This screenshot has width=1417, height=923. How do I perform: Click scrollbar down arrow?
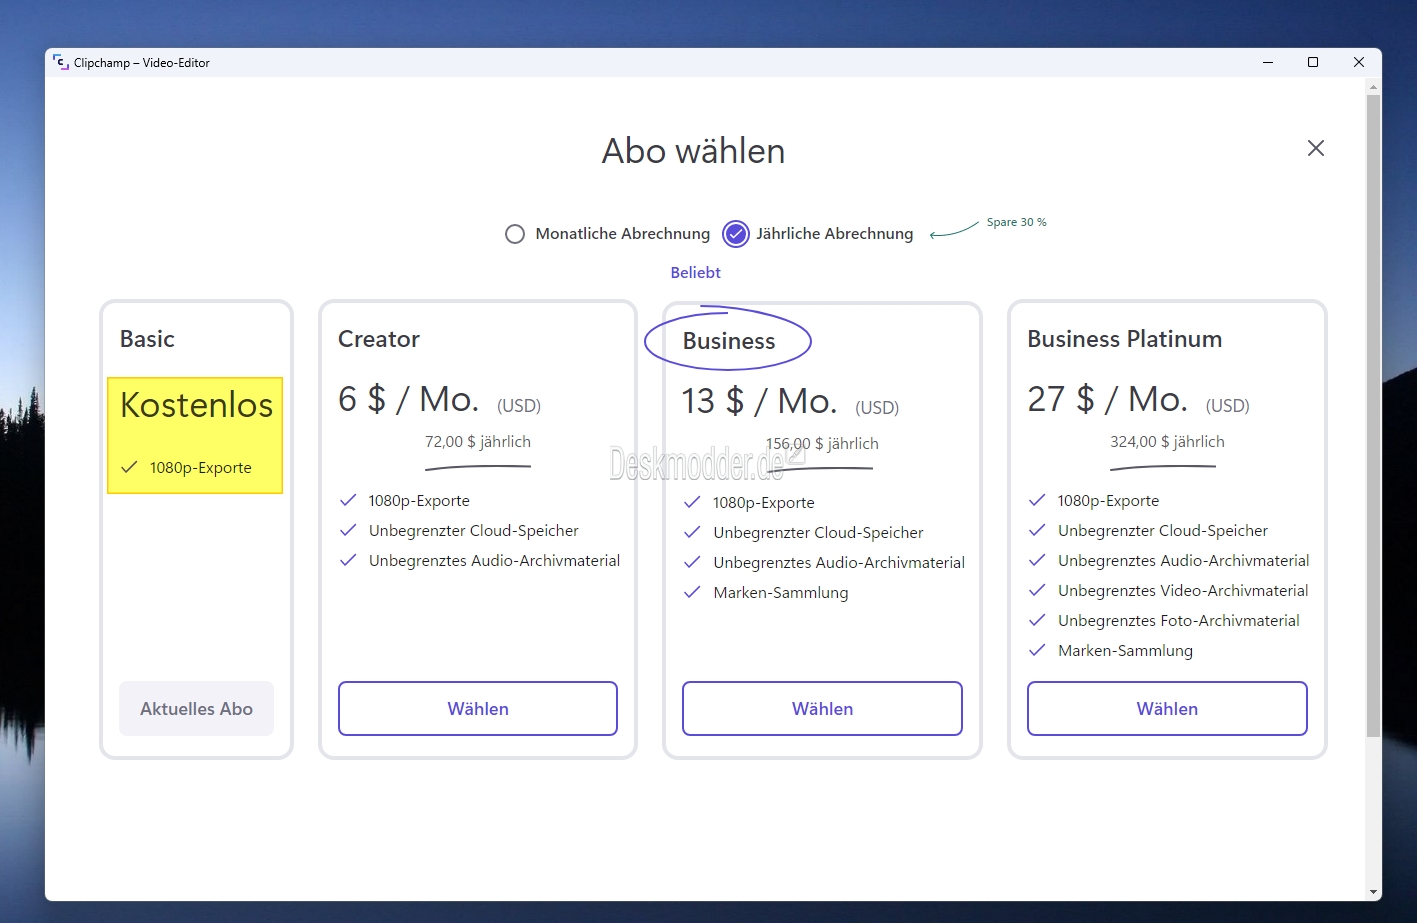pos(1373,892)
